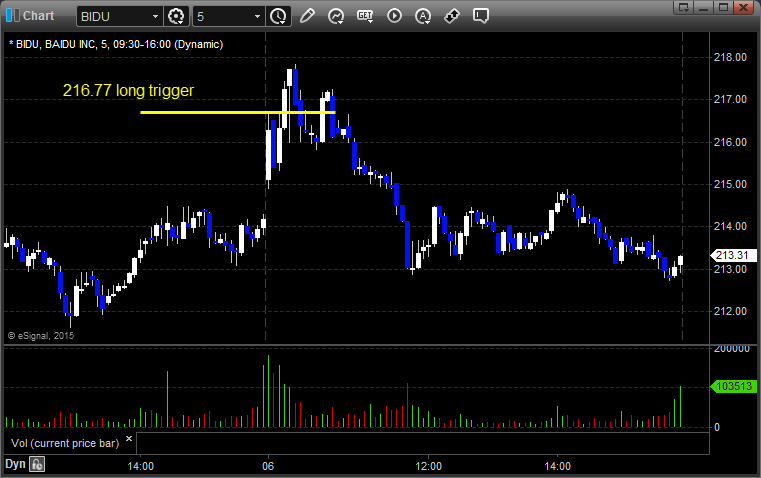
Task: Click the 212.00 price axis label
Action: (730, 311)
